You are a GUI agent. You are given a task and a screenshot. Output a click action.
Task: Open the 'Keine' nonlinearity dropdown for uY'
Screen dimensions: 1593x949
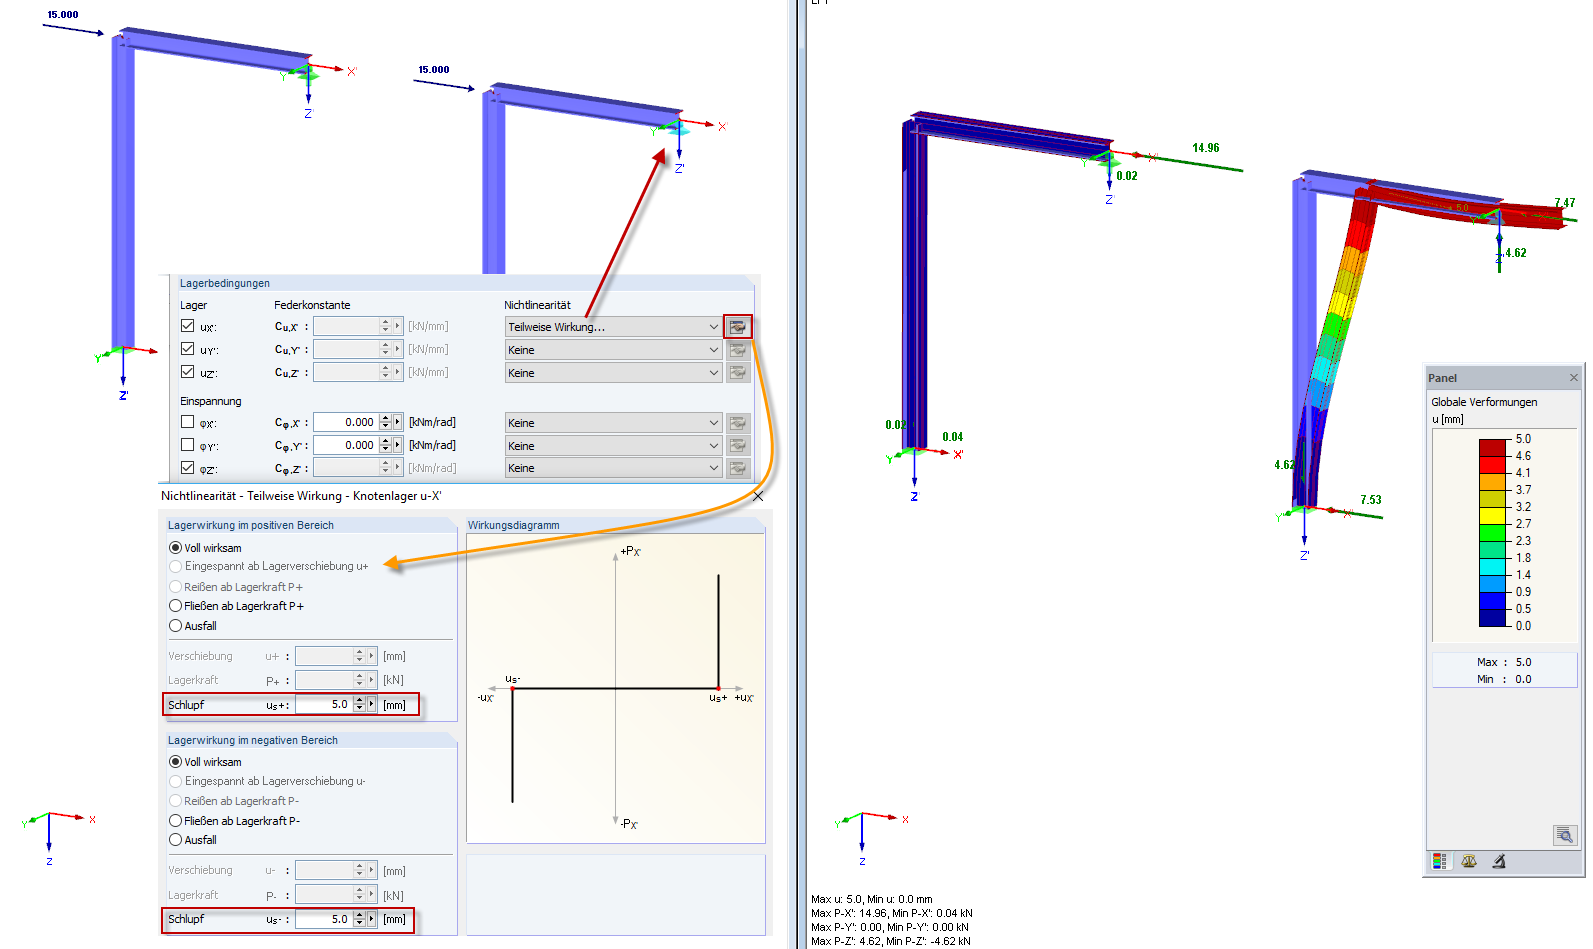point(613,350)
